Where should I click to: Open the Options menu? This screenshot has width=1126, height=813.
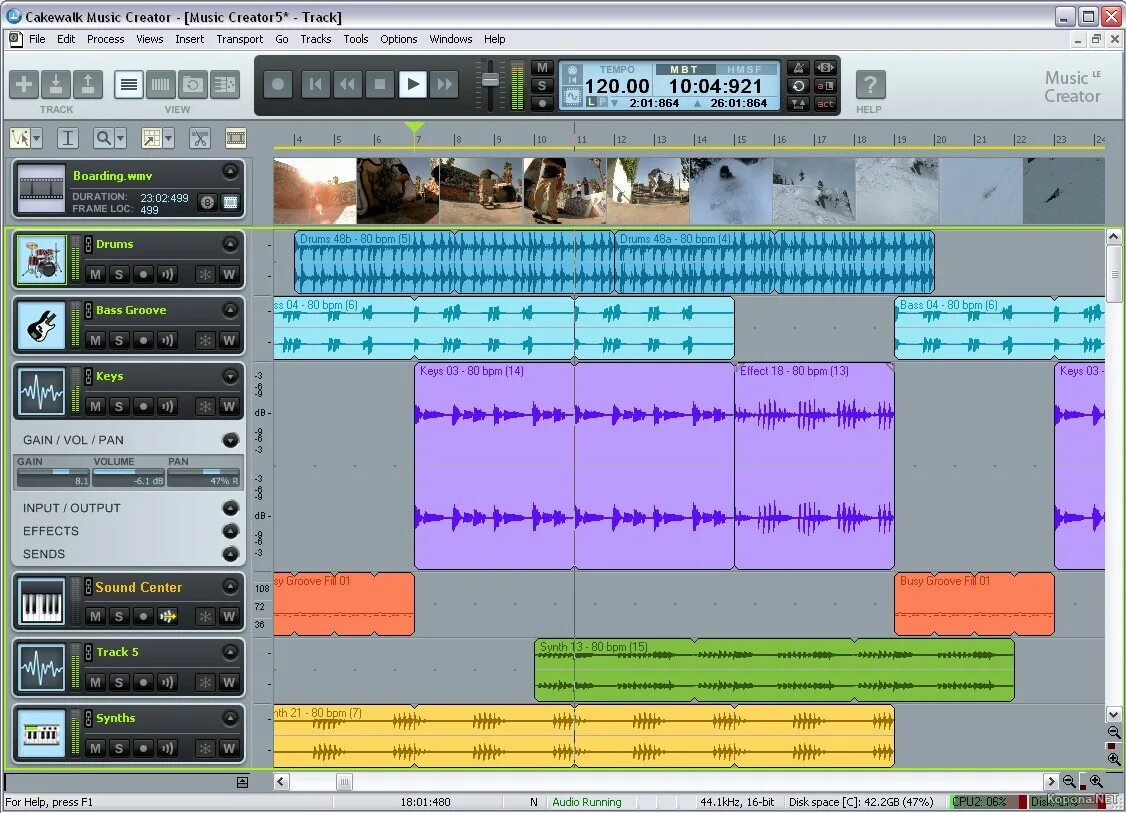tap(399, 39)
